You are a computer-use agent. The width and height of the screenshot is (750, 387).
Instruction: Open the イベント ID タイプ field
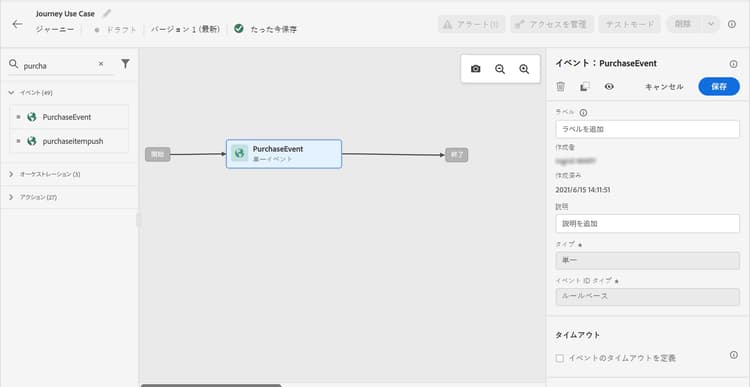[648, 297]
